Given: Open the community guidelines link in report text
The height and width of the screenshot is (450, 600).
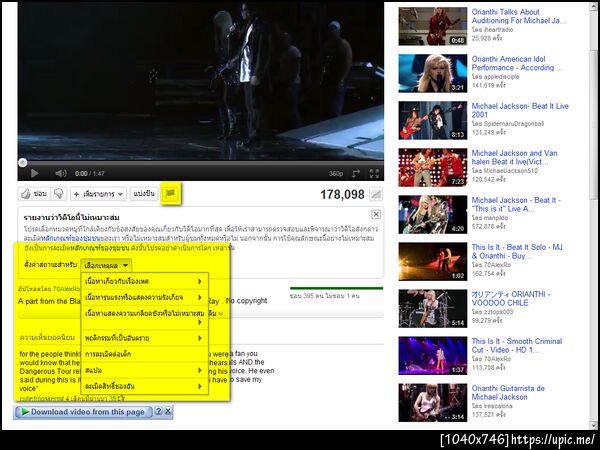Looking at the screenshot, I should tap(71, 238).
